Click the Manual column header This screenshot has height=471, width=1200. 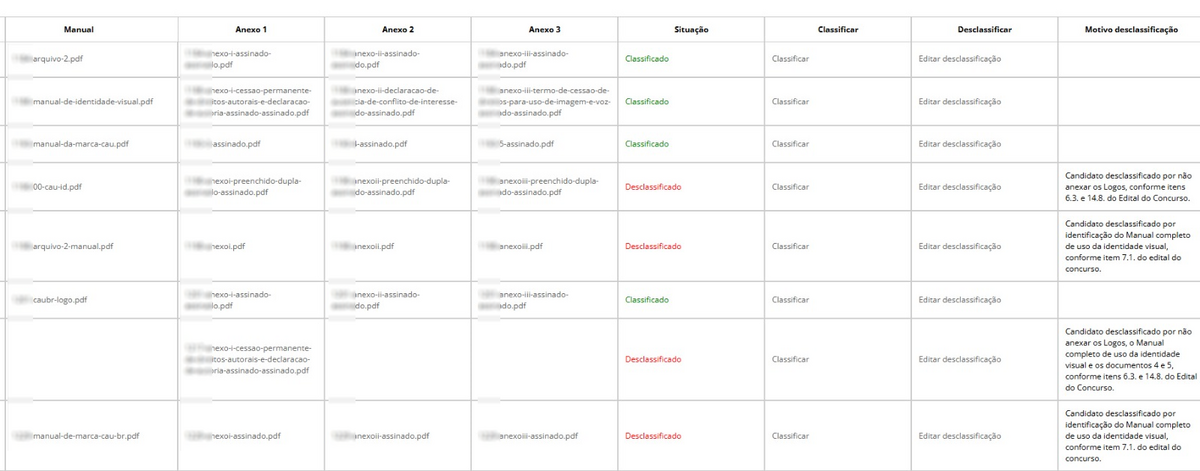pos(79,30)
